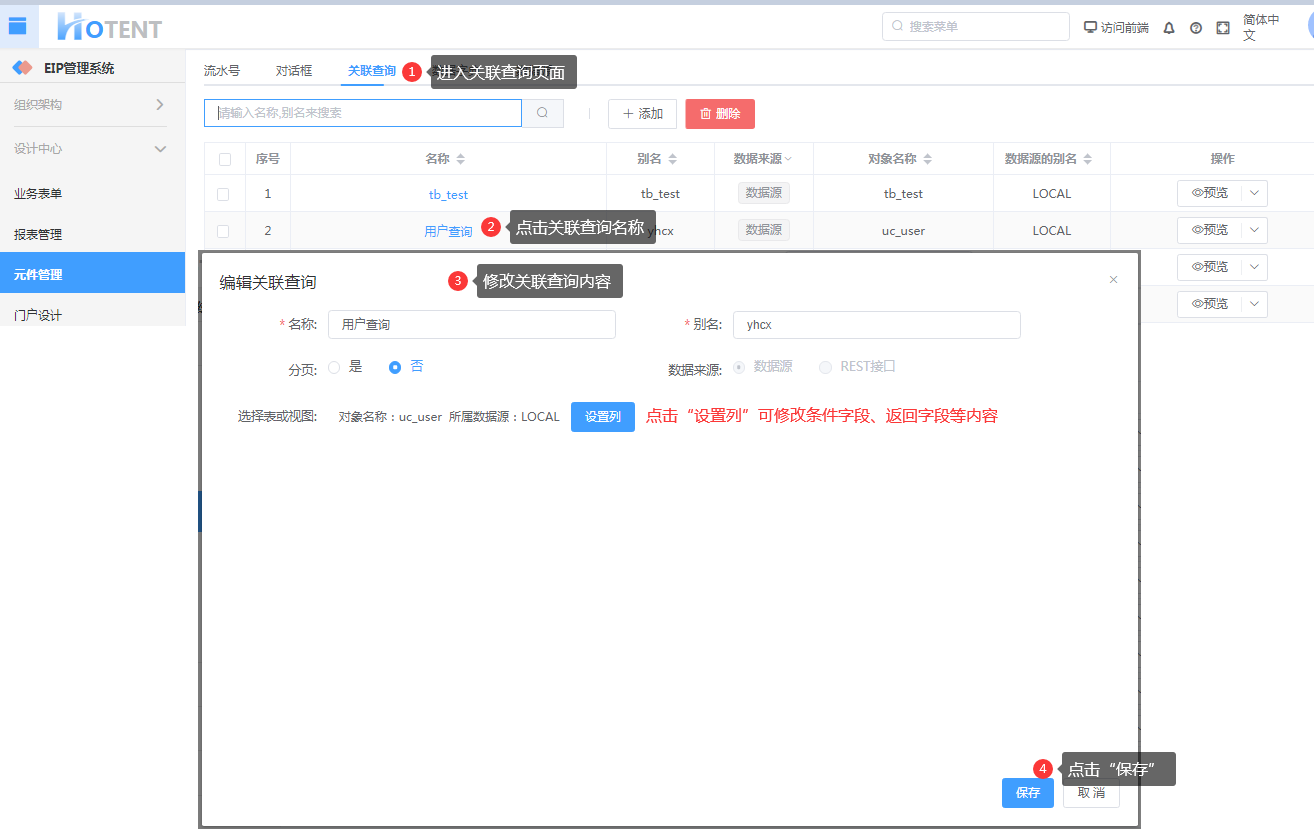This screenshot has width=1314, height=829.
Task: Open the 数据来源 column filter dropdown
Action: (x=788, y=159)
